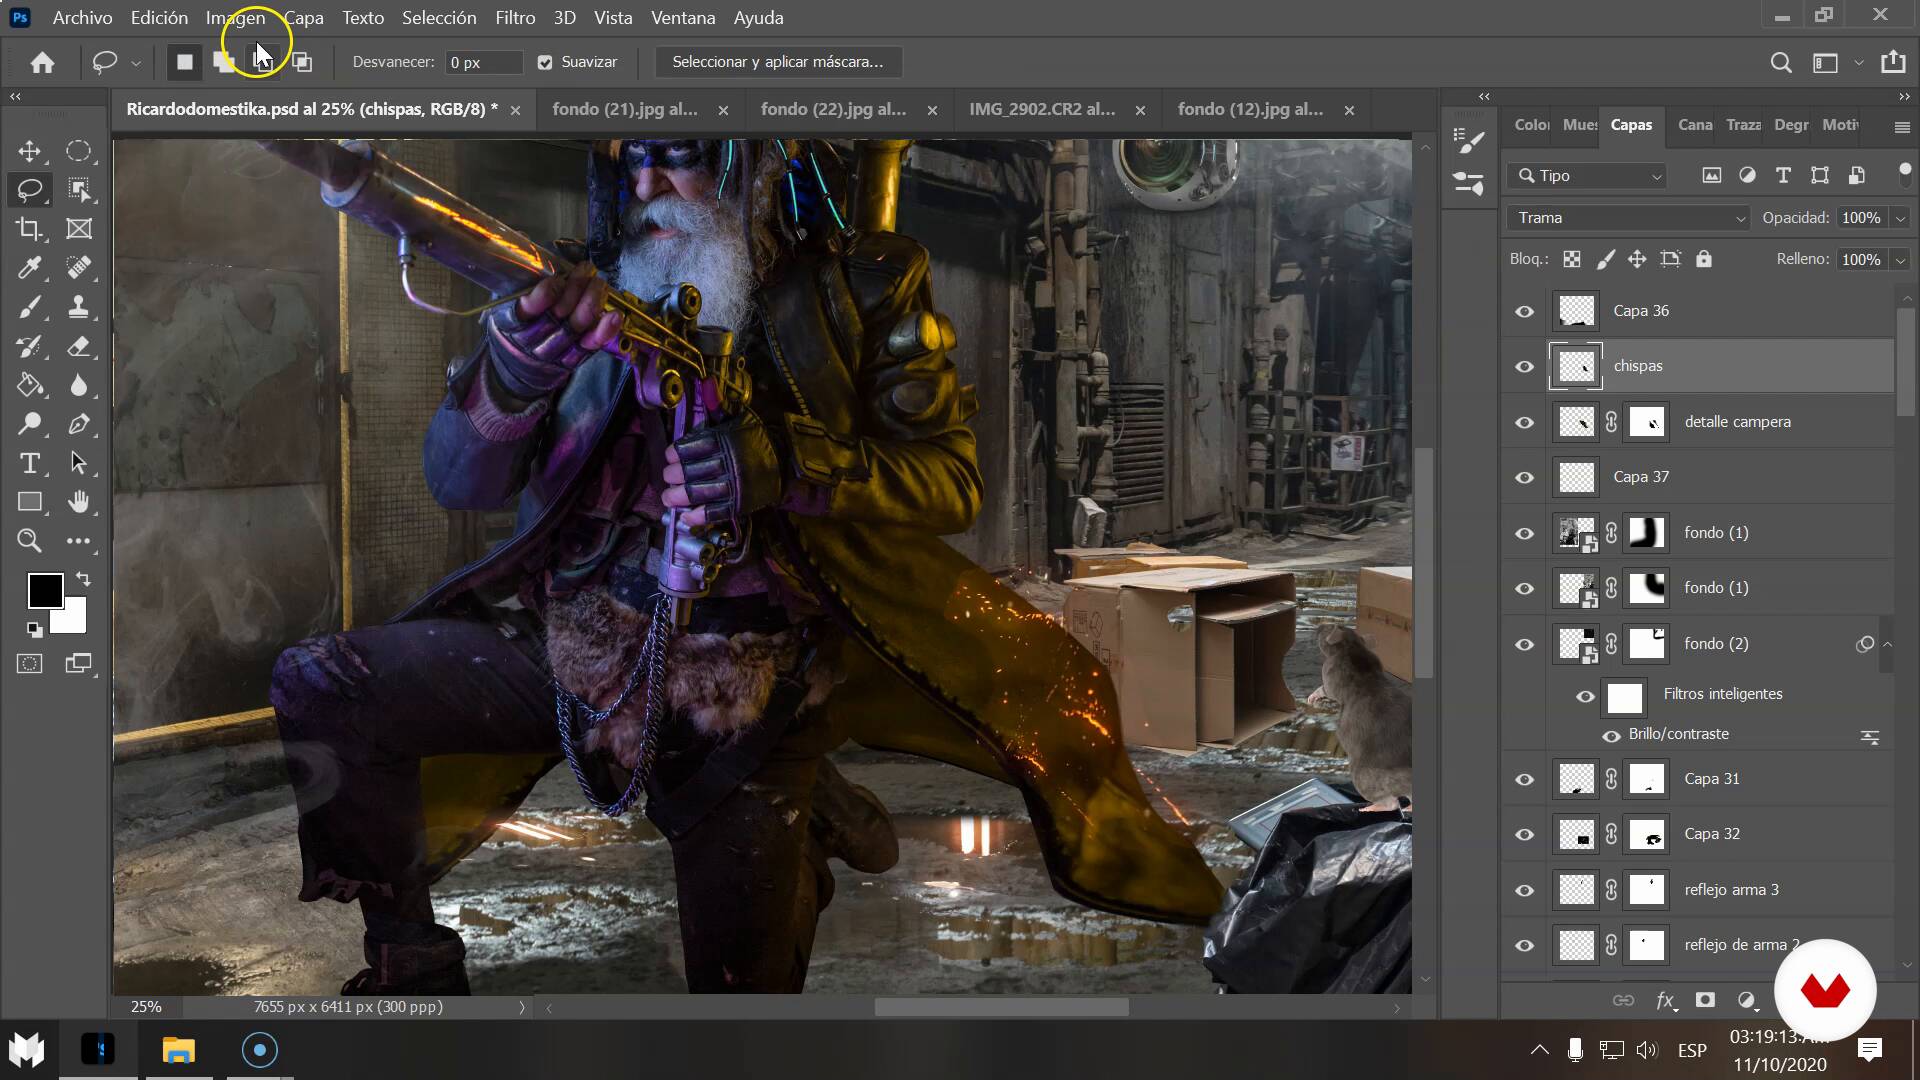The image size is (1920, 1080).
Task: Hide the chispas layer
Action: tap(1524, 366)
